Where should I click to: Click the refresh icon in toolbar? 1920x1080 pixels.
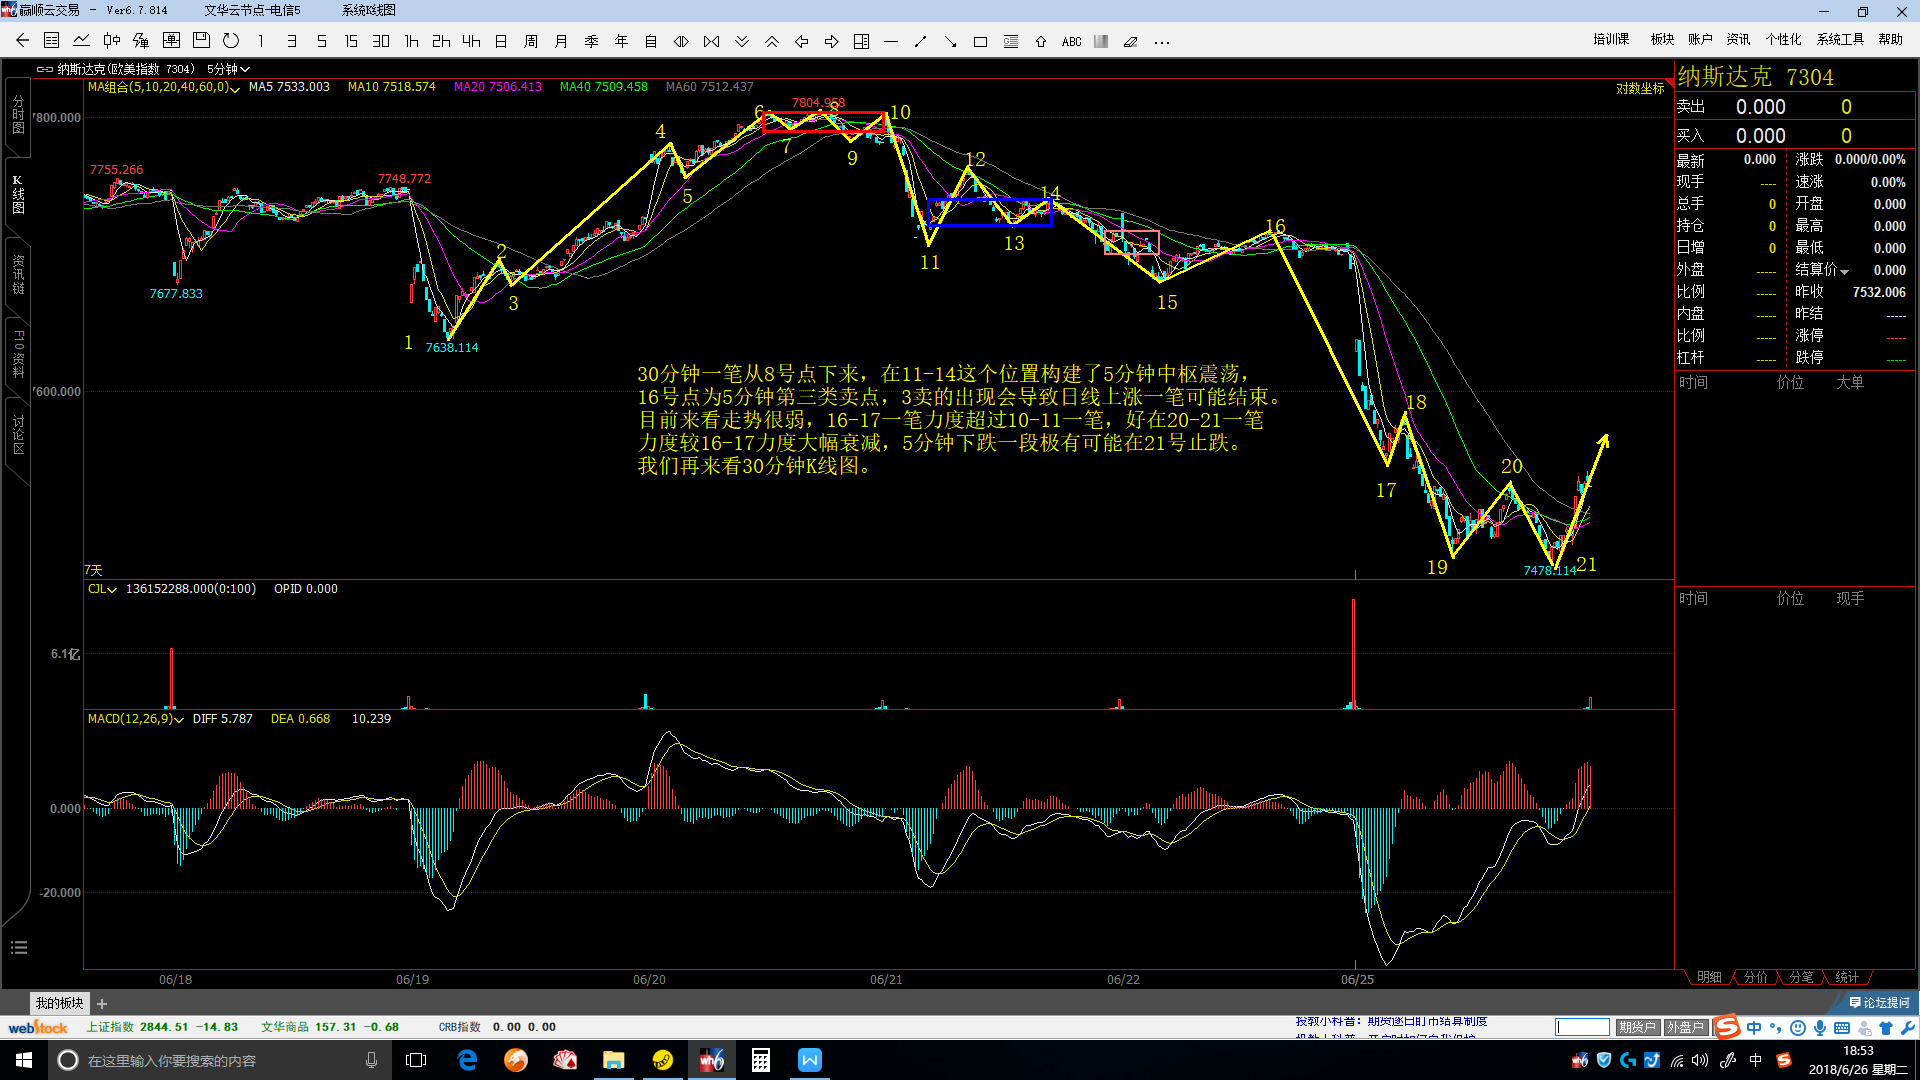click(x=231, y=41)
